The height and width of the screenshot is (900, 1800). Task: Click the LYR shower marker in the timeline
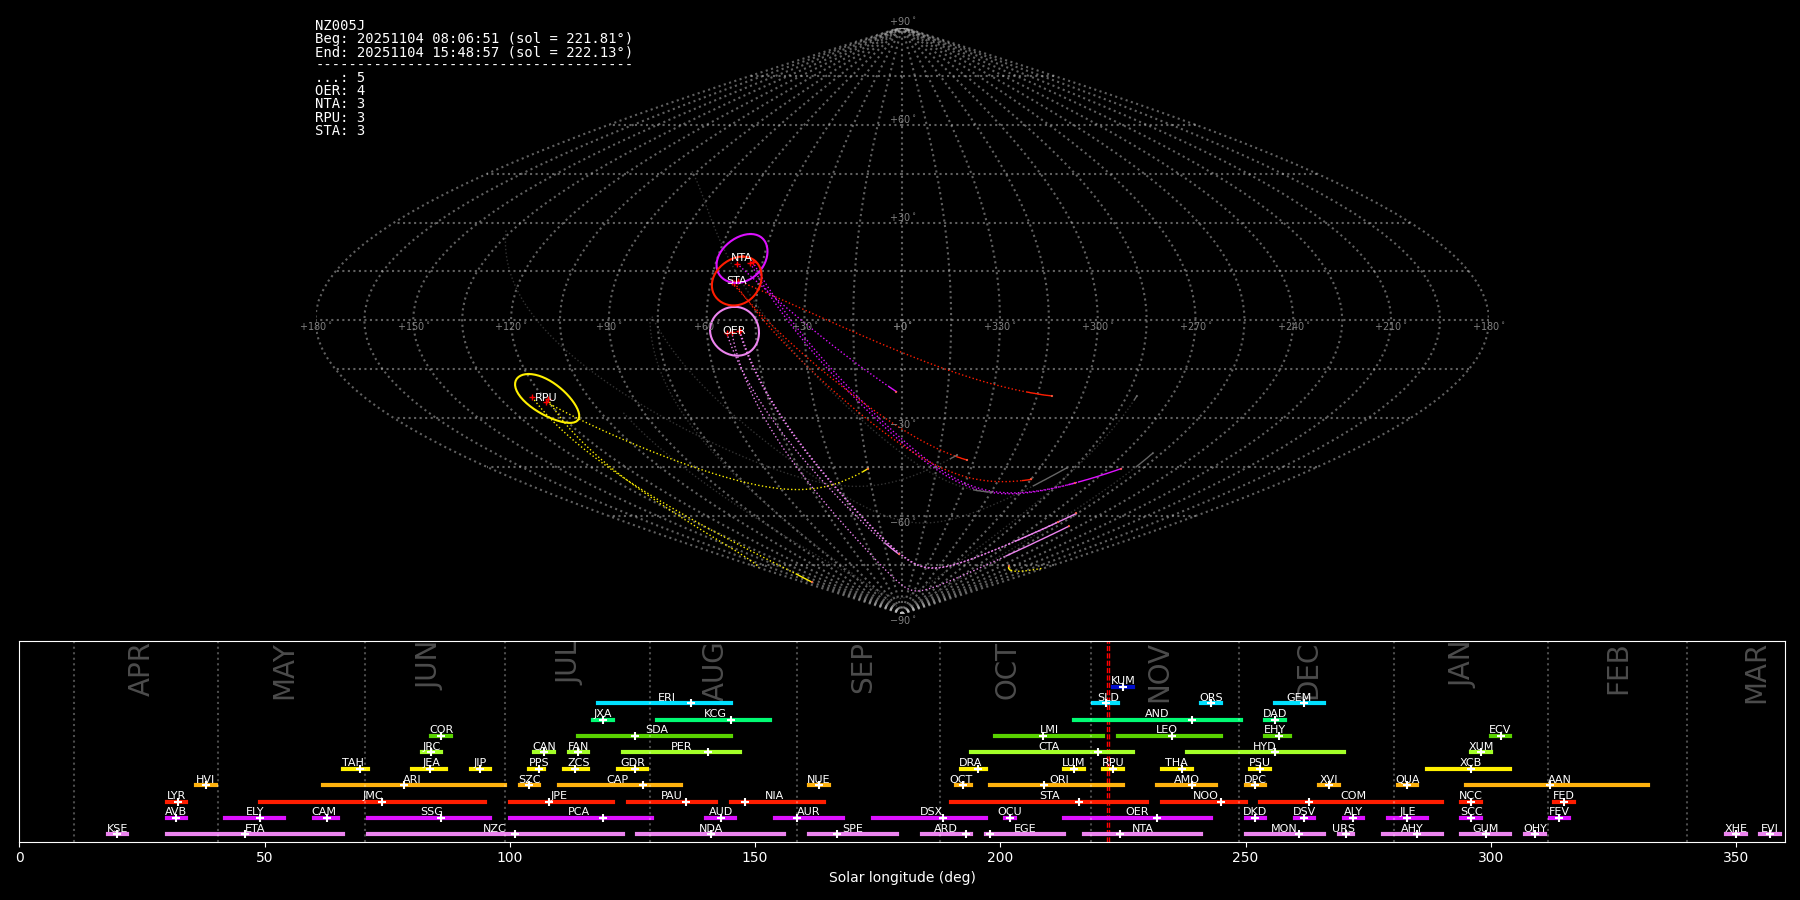pyautogui.click(x=176, y=801)
